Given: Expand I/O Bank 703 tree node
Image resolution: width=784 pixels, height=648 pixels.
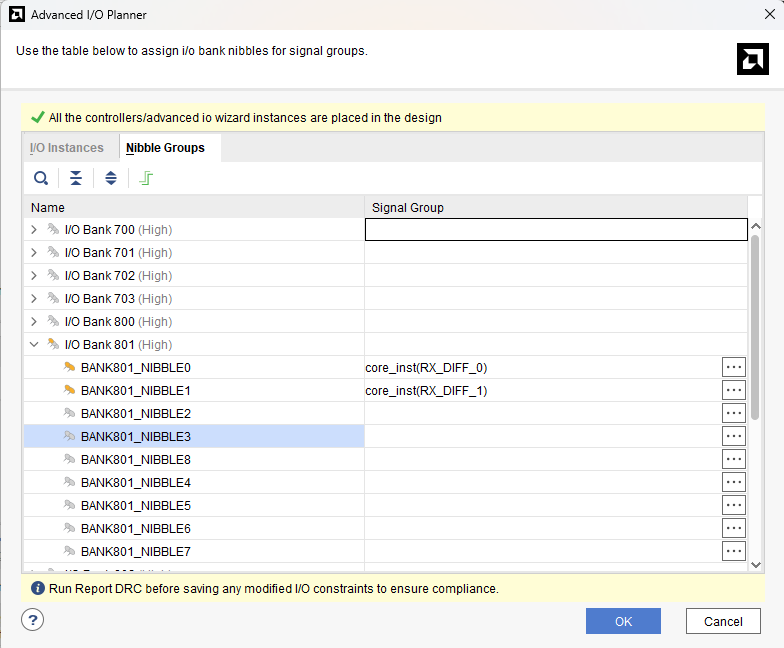Looking at the screenshot, I should coord(34,298).
